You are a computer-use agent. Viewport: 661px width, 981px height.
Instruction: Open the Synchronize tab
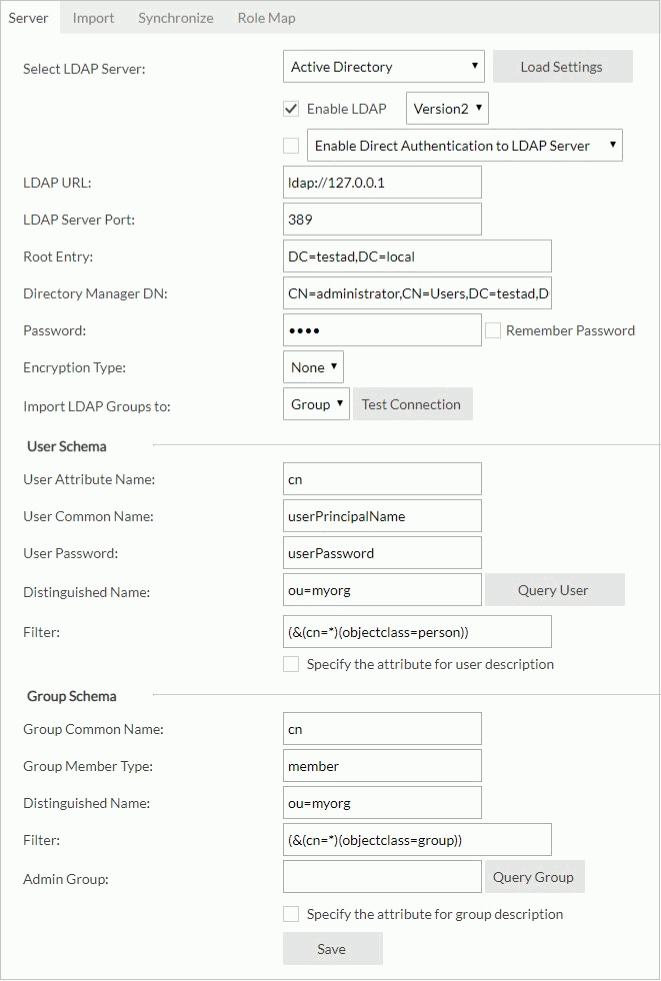(176, 17)
